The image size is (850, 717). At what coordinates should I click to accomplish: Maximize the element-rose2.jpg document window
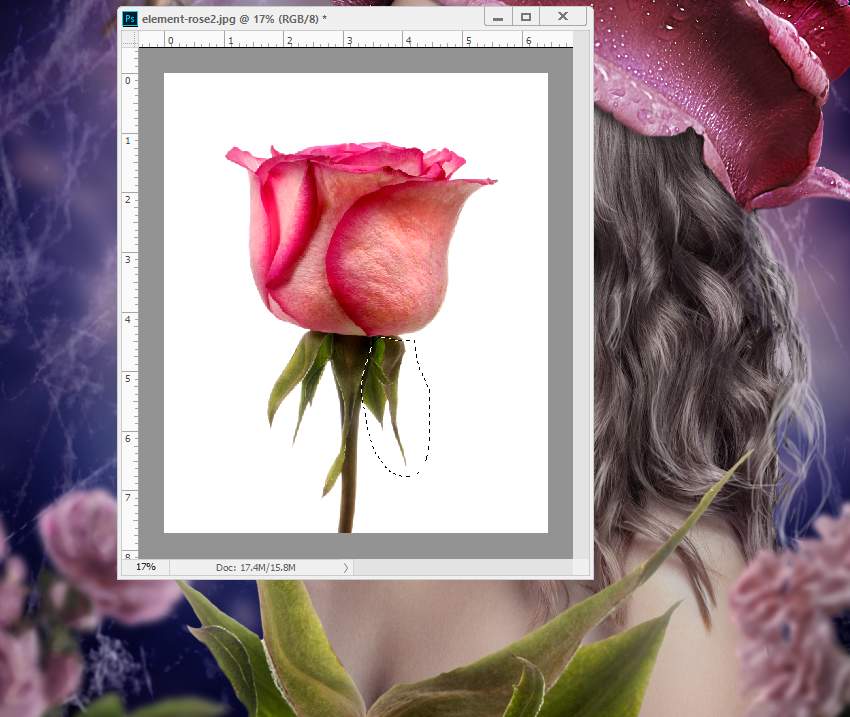pyautogui.click(x=526, y=17)
